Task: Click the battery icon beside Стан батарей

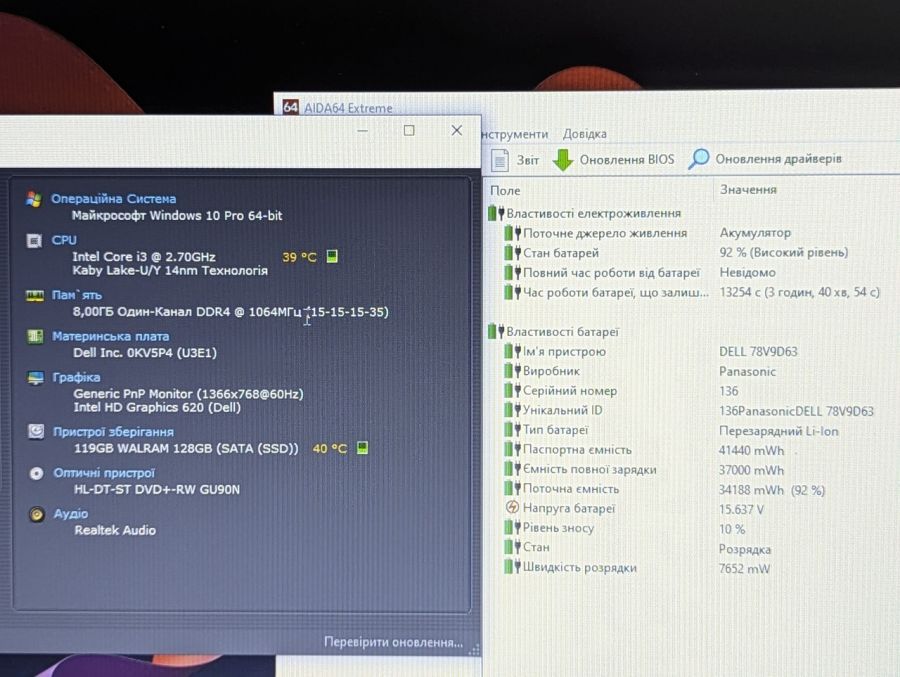Action: coord(513,253)
